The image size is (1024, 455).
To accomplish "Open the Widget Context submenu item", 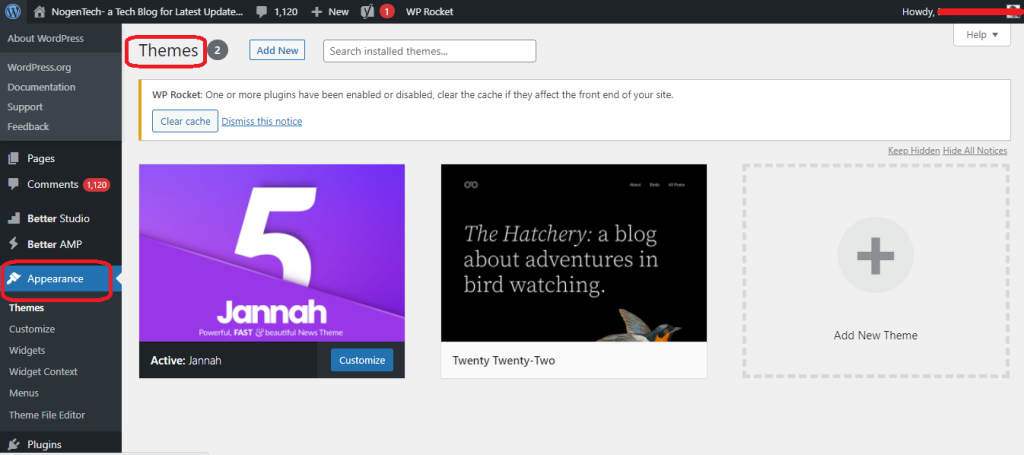I will pos(43,371).
